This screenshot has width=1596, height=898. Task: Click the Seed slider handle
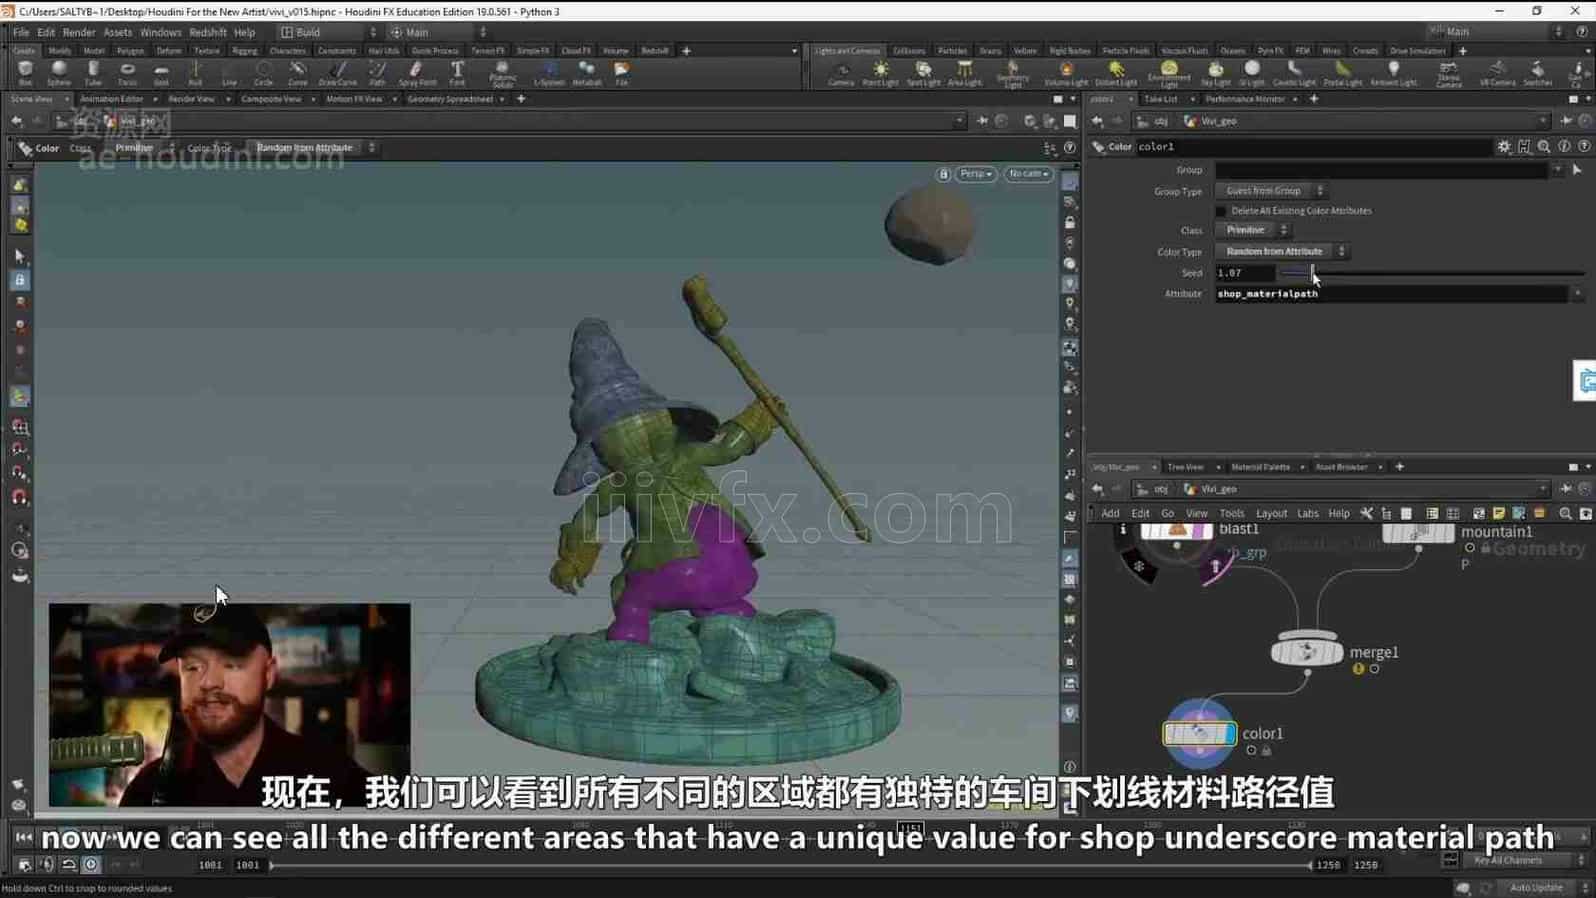tap(1312, 272)
